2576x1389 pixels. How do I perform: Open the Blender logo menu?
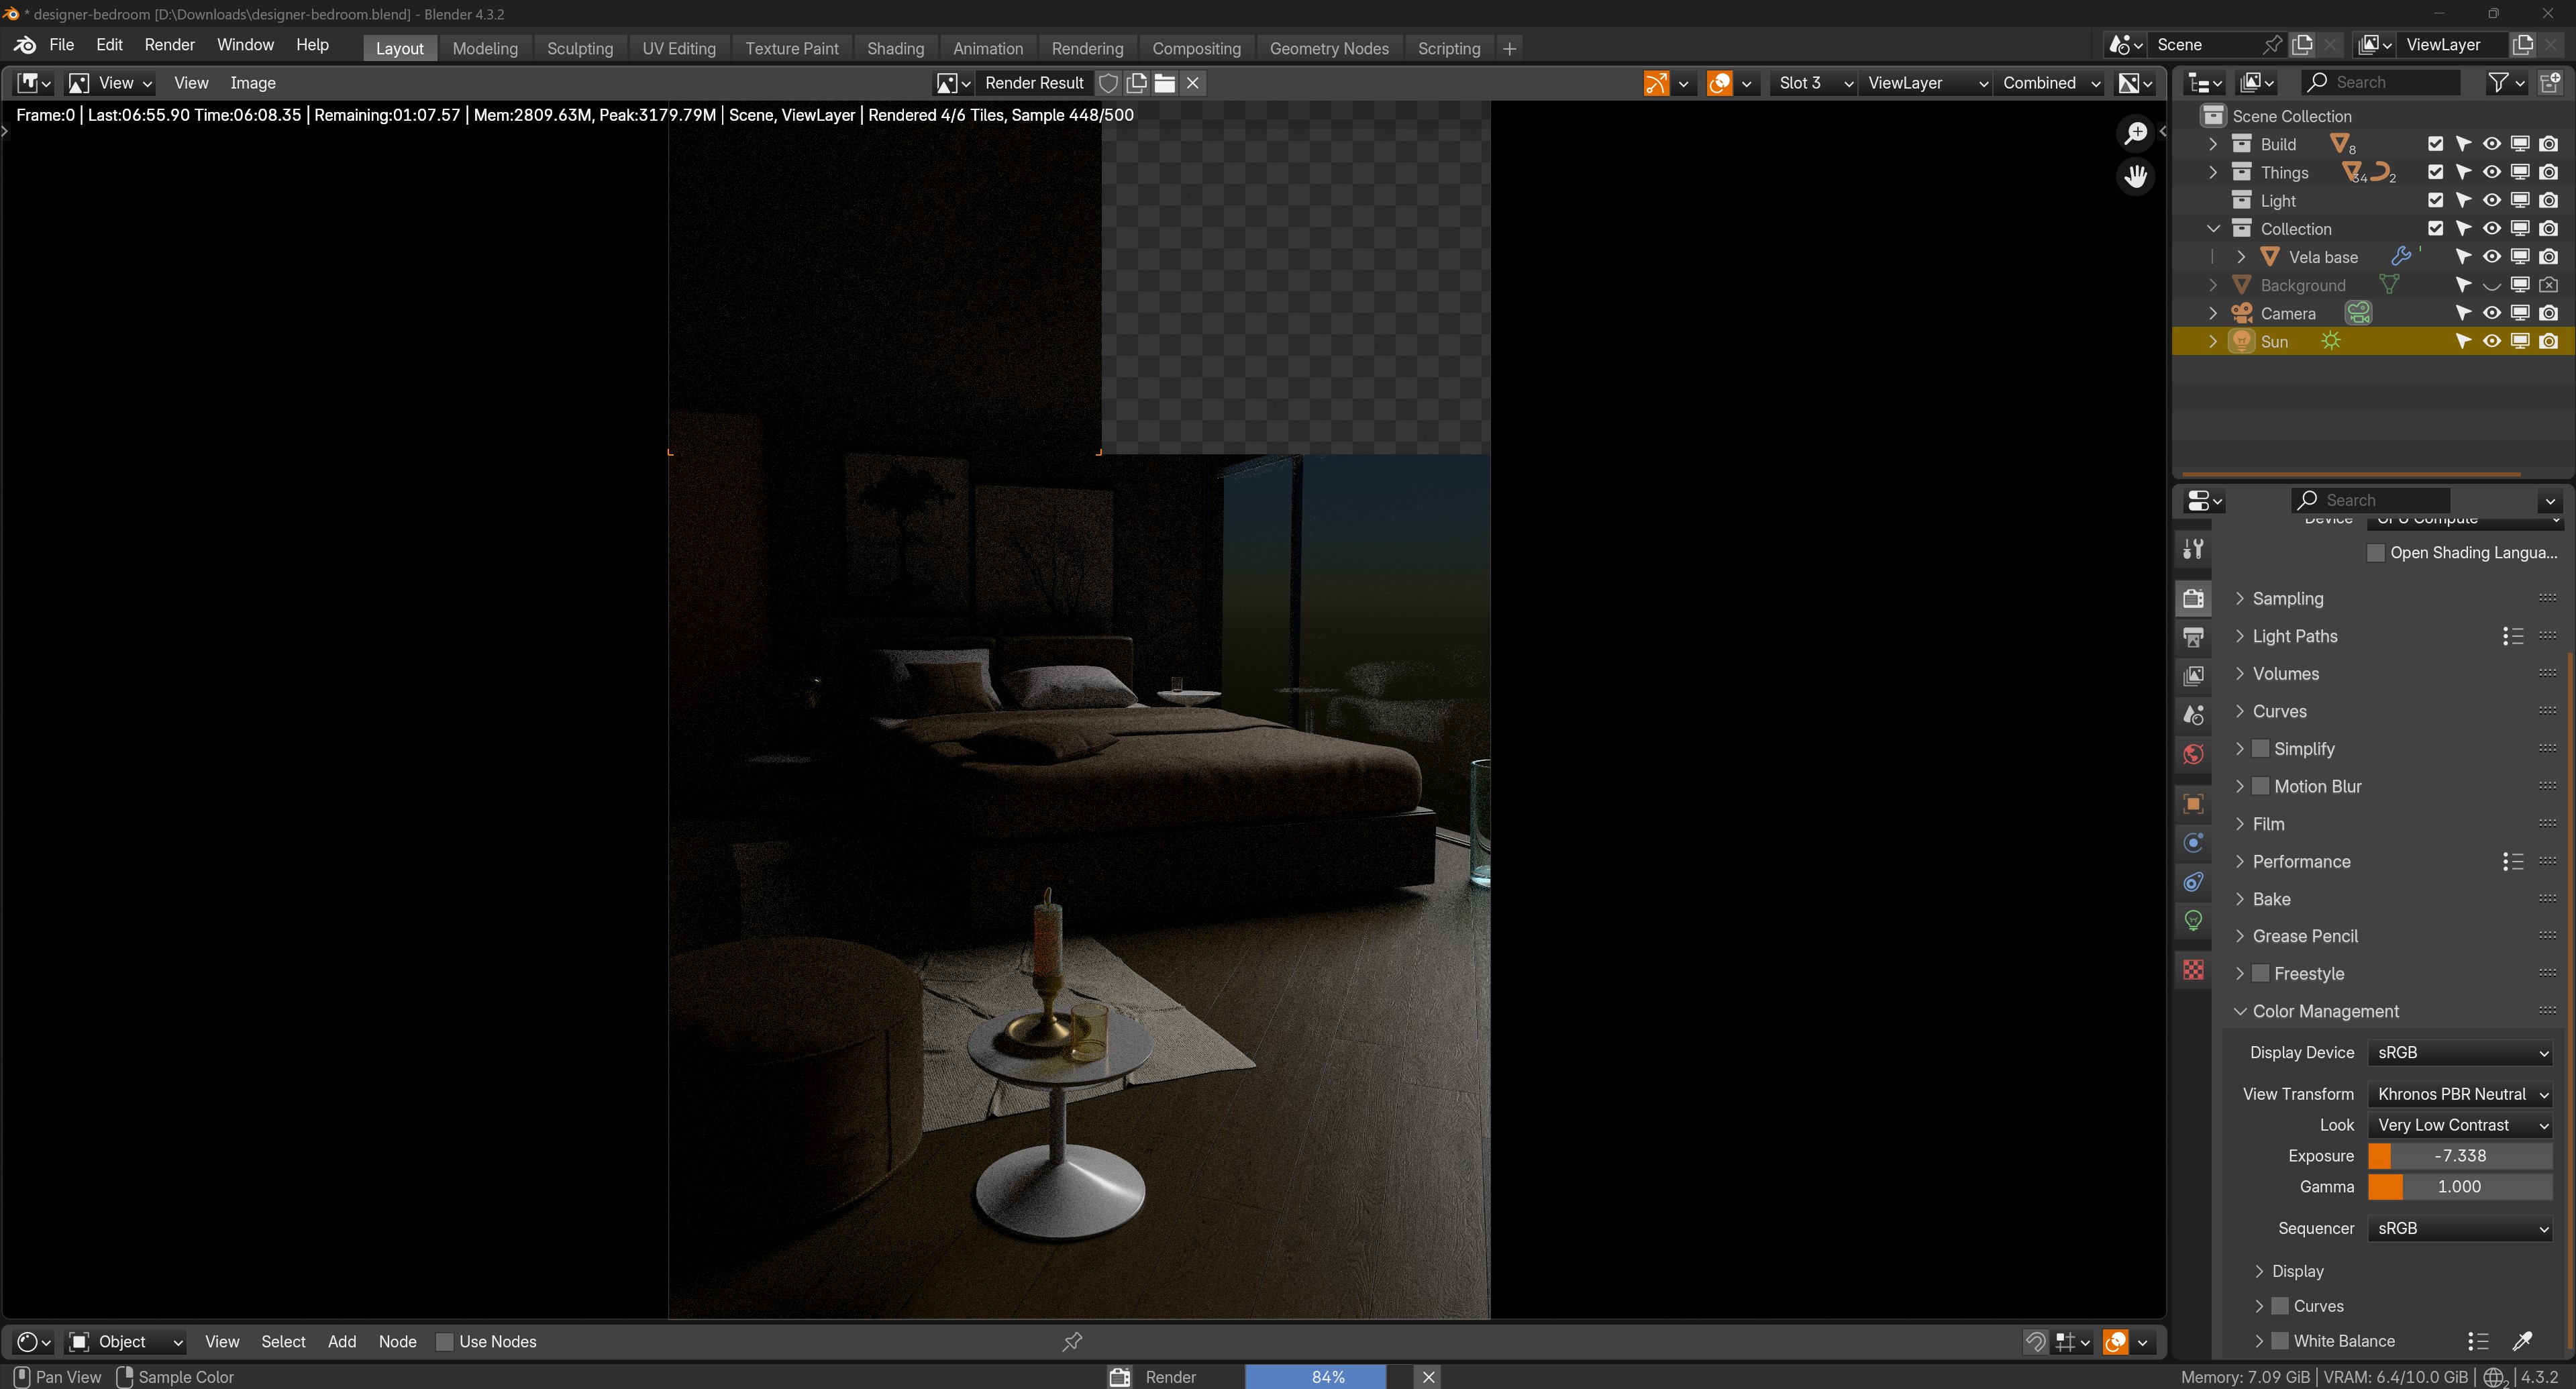[x=25, y=45]
